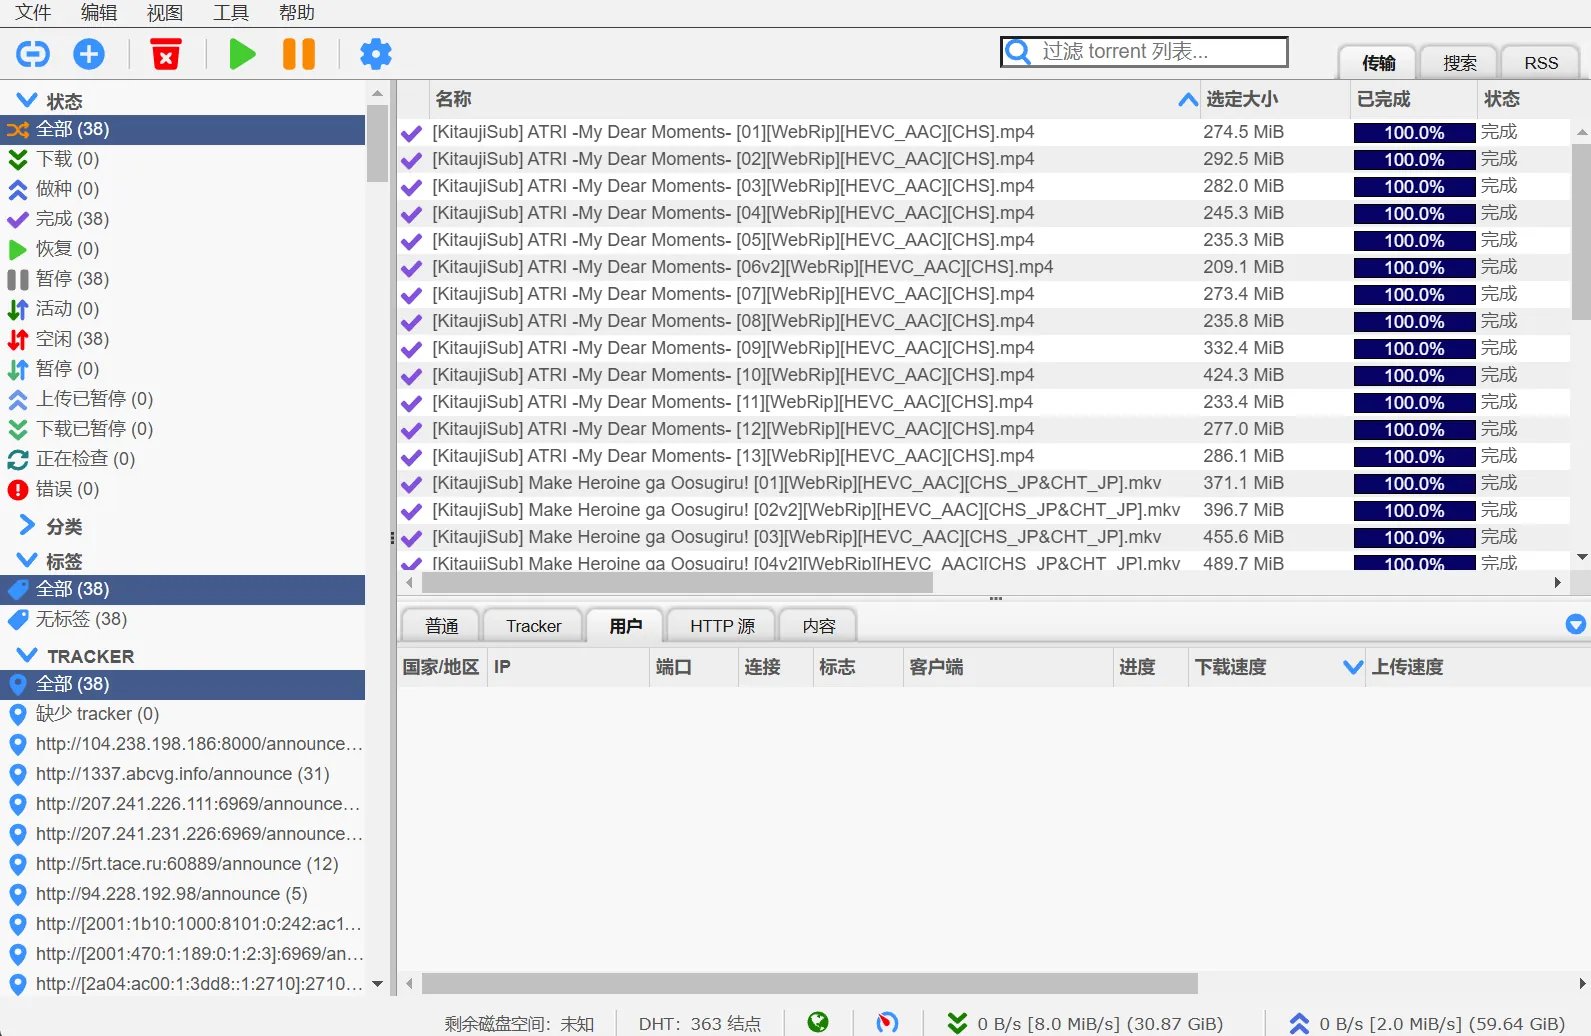Select the 缺少 tracker (0) filter

pos(182,714)
